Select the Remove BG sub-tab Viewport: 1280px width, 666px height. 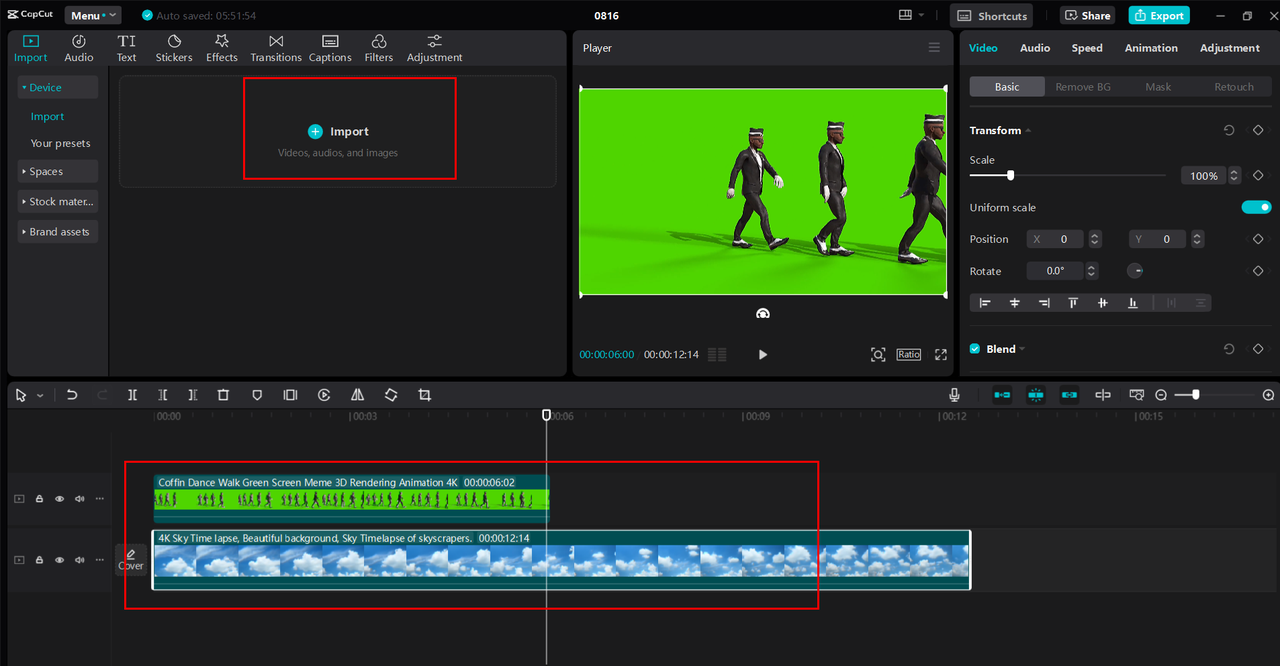1083,87
